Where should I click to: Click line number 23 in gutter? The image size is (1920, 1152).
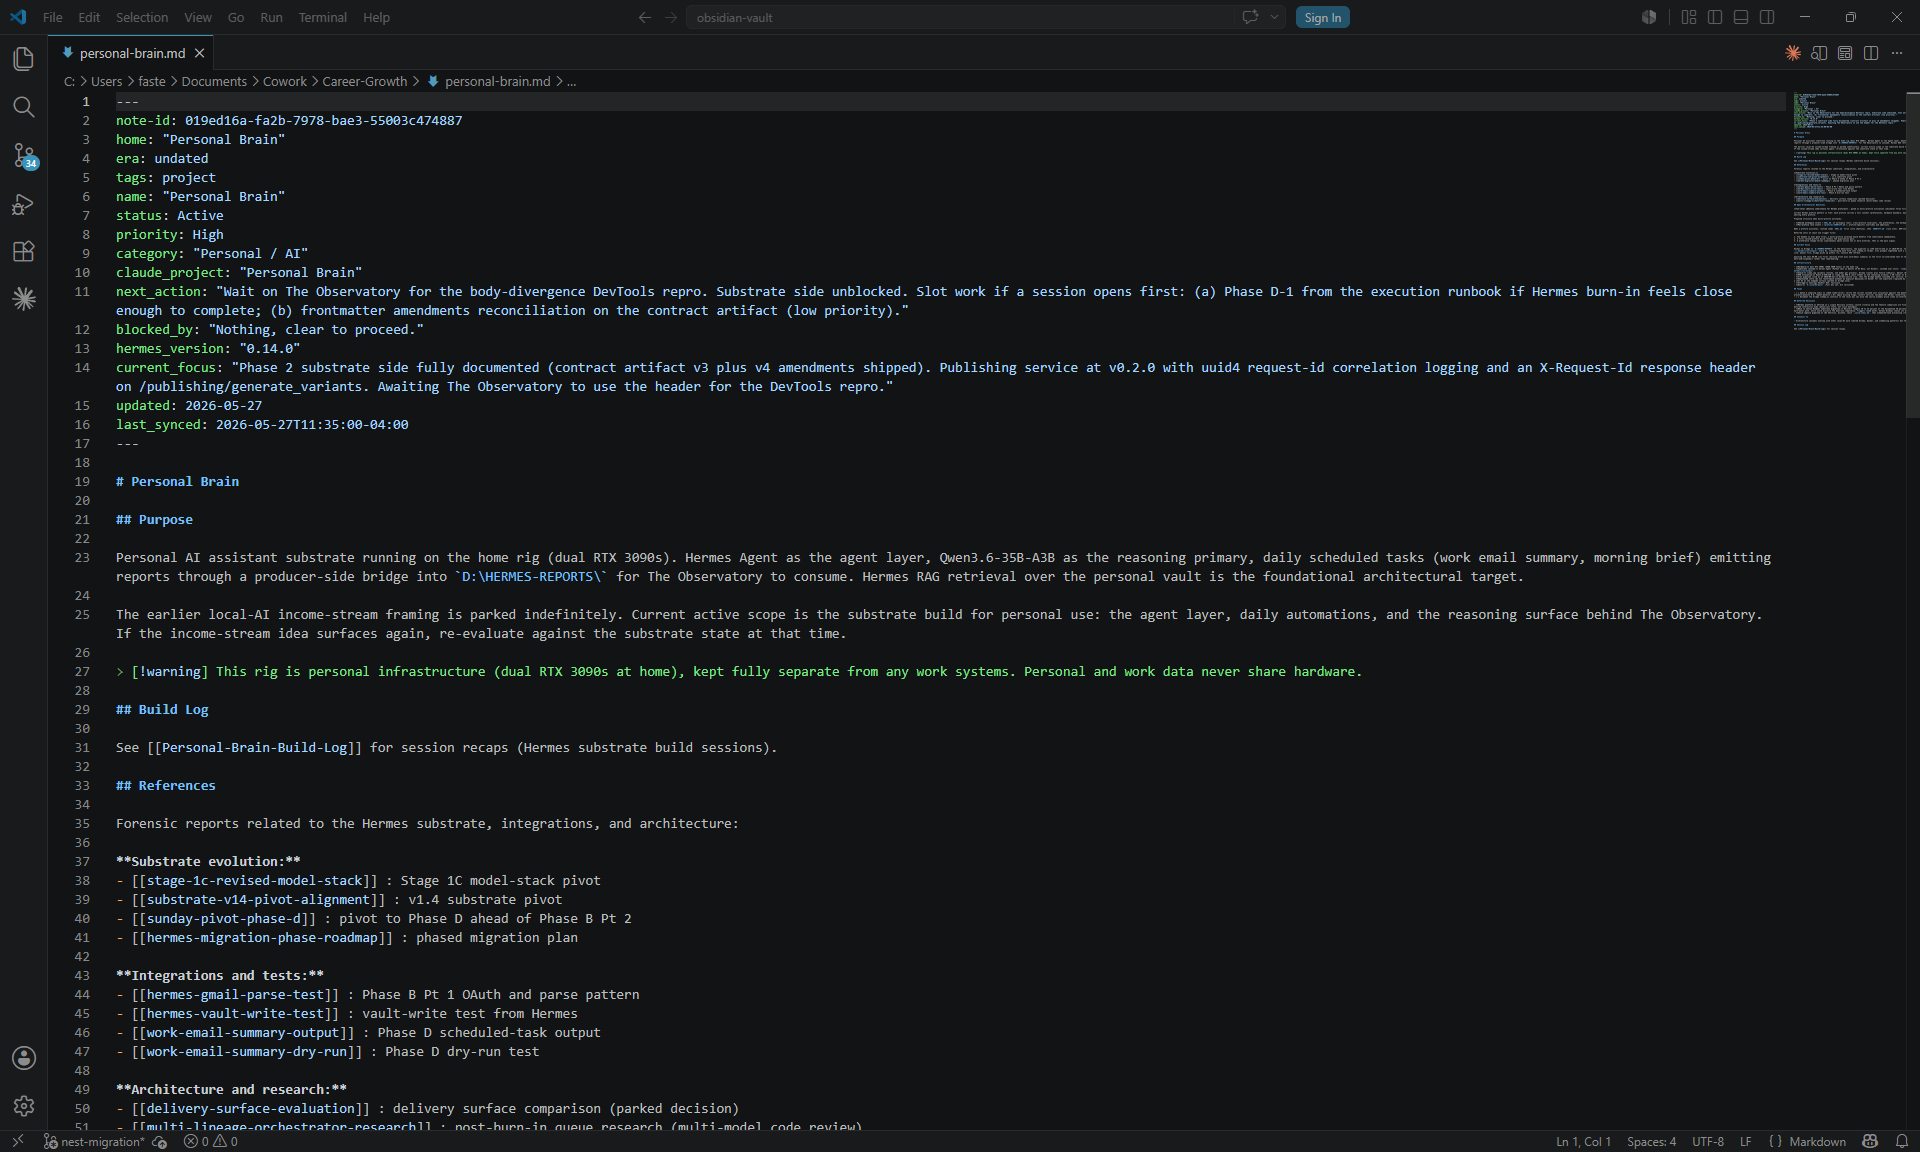pos(82,557)
